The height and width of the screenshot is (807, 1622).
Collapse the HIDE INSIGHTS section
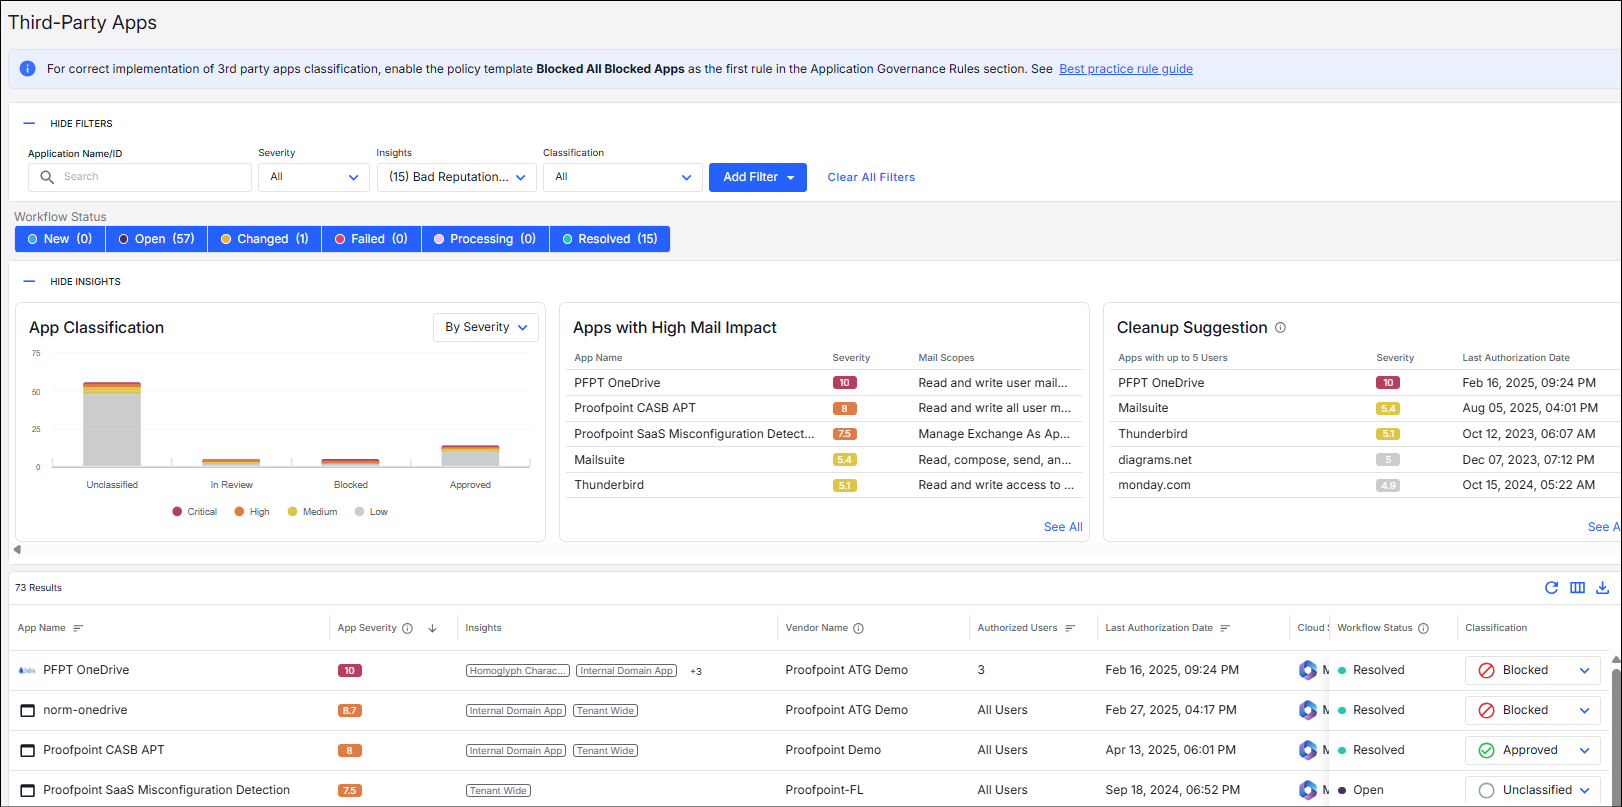click(x=30, y=282)
